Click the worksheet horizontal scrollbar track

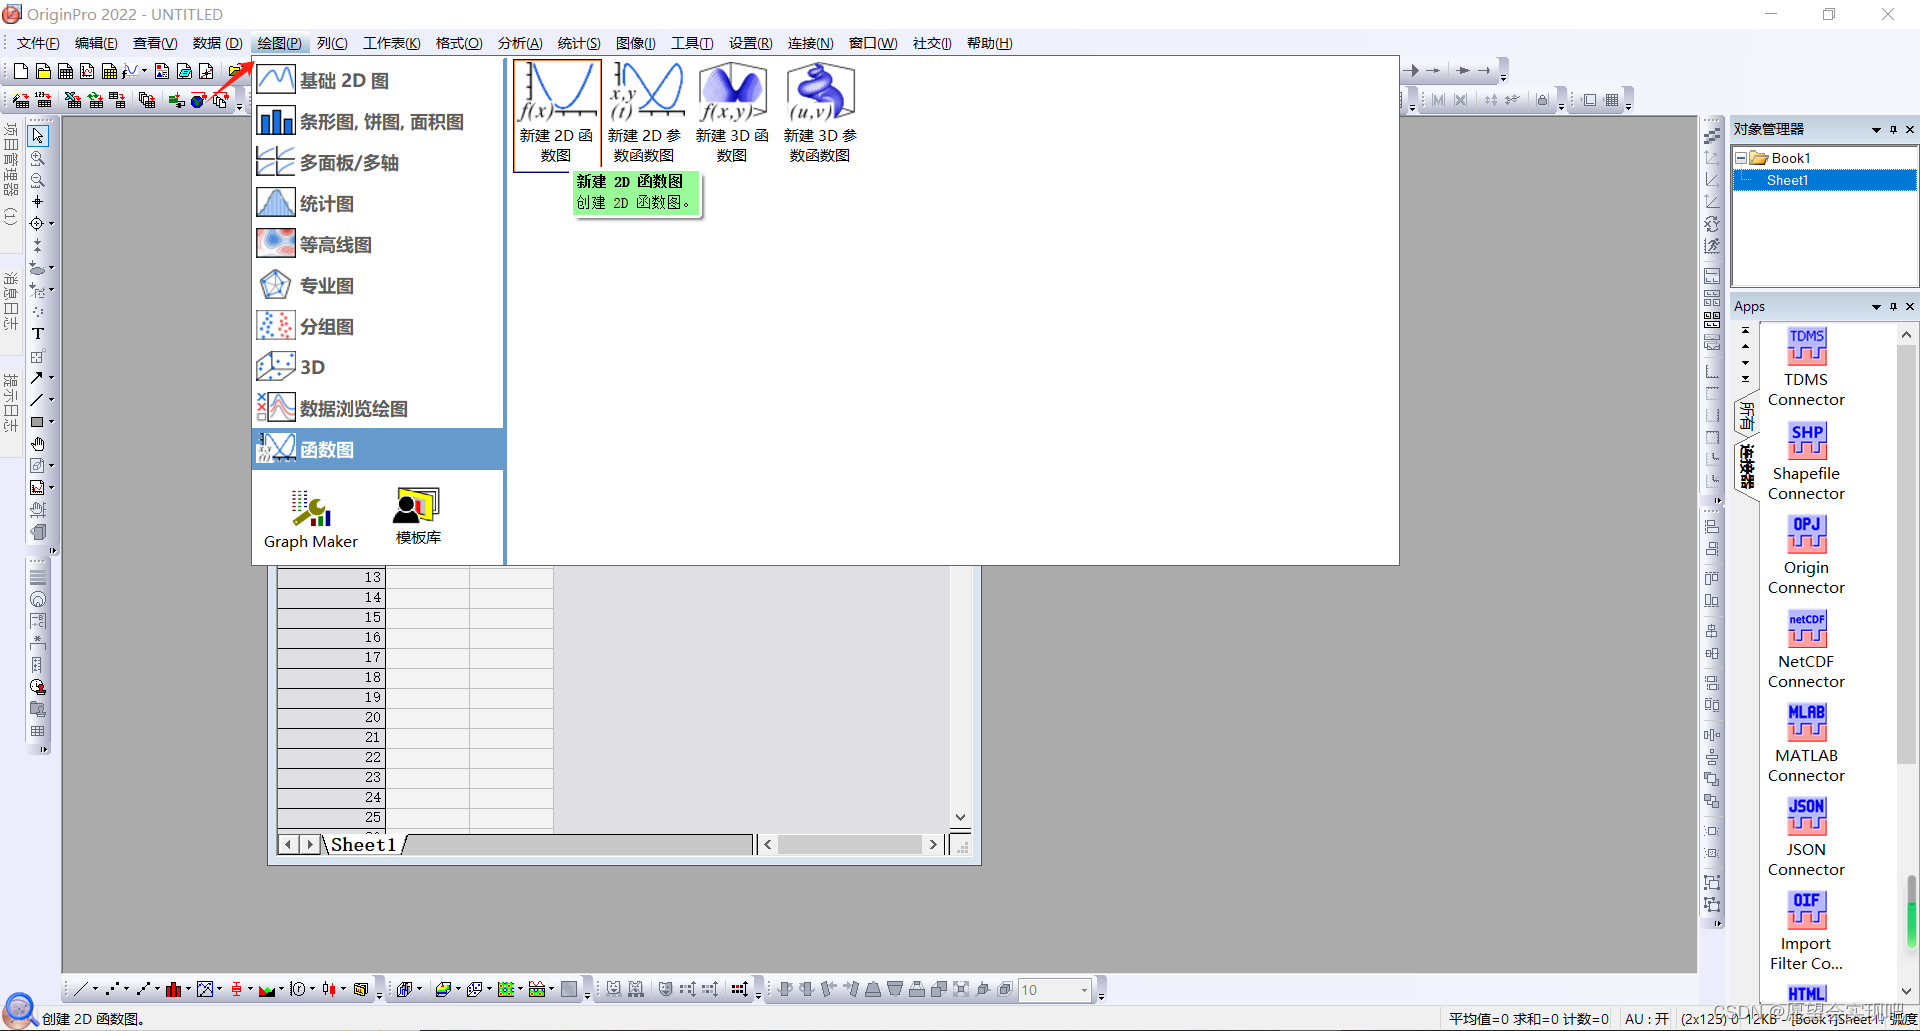click(850, 845)
